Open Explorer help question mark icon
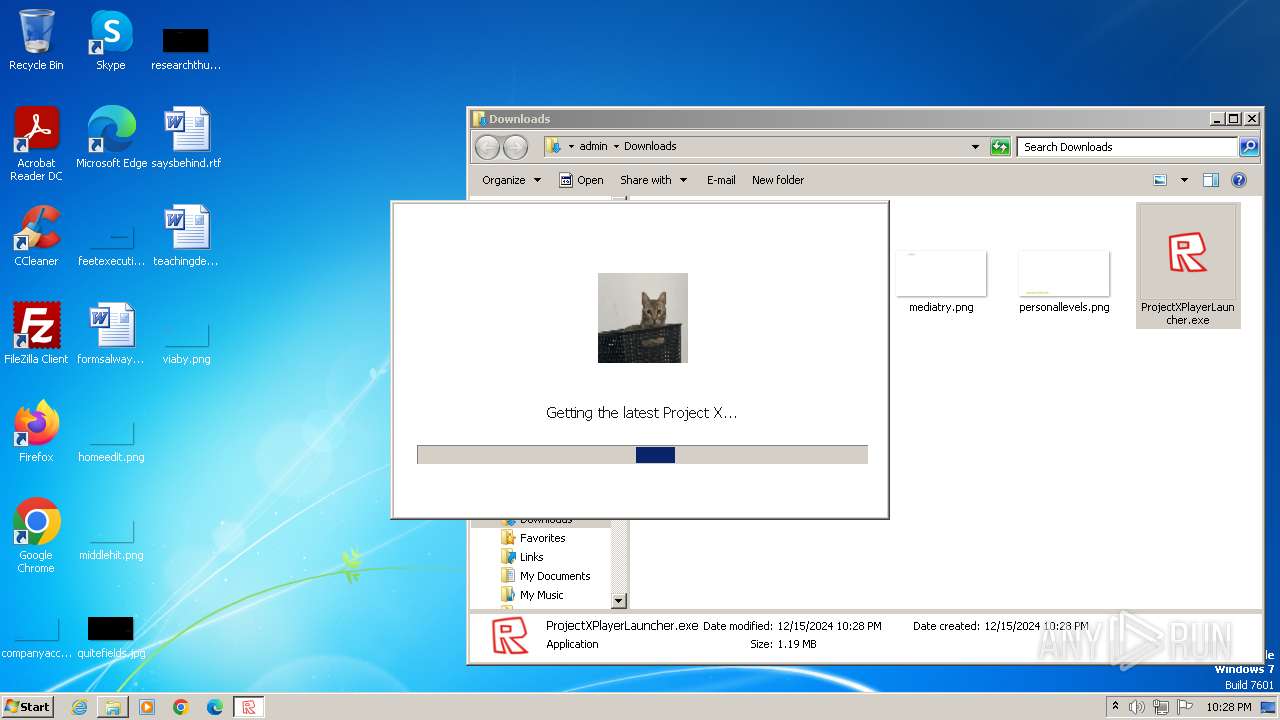The width and height of the screenshot is (1280, 720). [1239, 180]
